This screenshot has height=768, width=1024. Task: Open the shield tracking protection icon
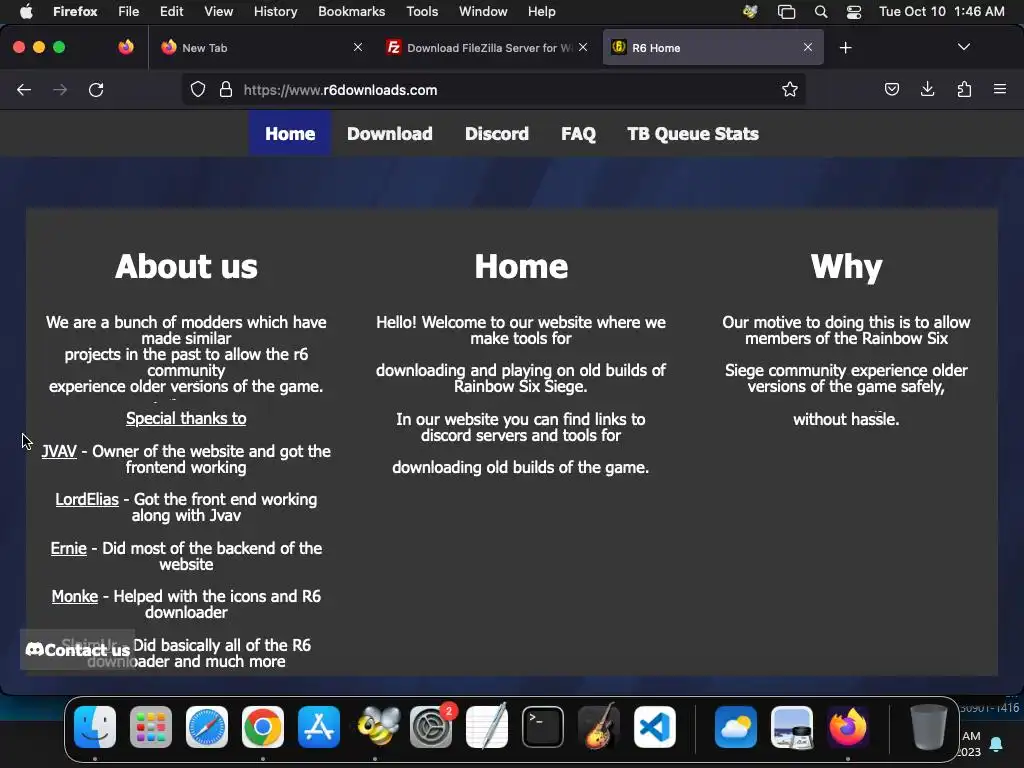tap(198, 89)
